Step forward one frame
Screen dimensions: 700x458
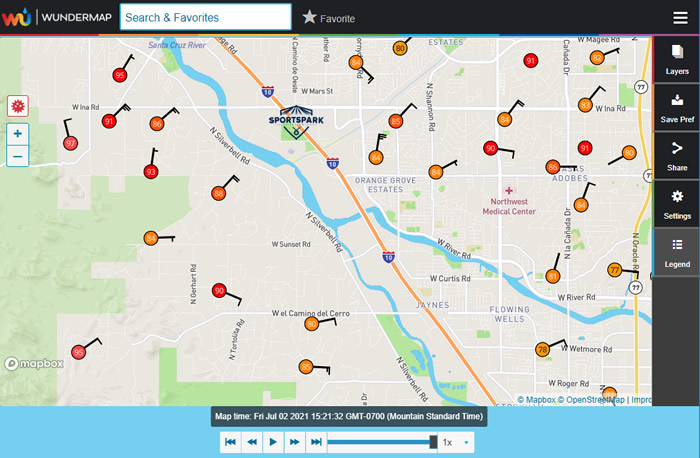295,442
